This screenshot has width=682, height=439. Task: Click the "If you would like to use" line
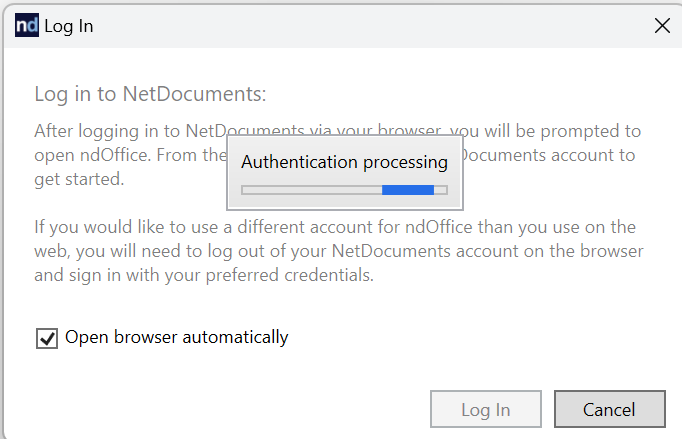335,227
